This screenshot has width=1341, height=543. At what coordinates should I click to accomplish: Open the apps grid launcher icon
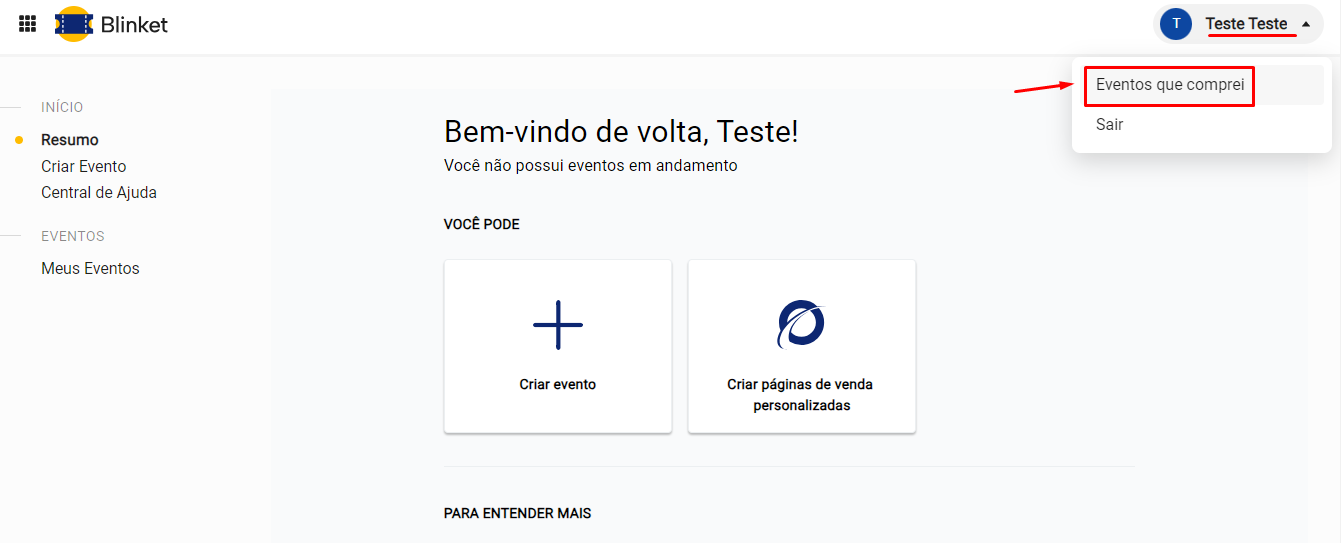tap(28, 24)
